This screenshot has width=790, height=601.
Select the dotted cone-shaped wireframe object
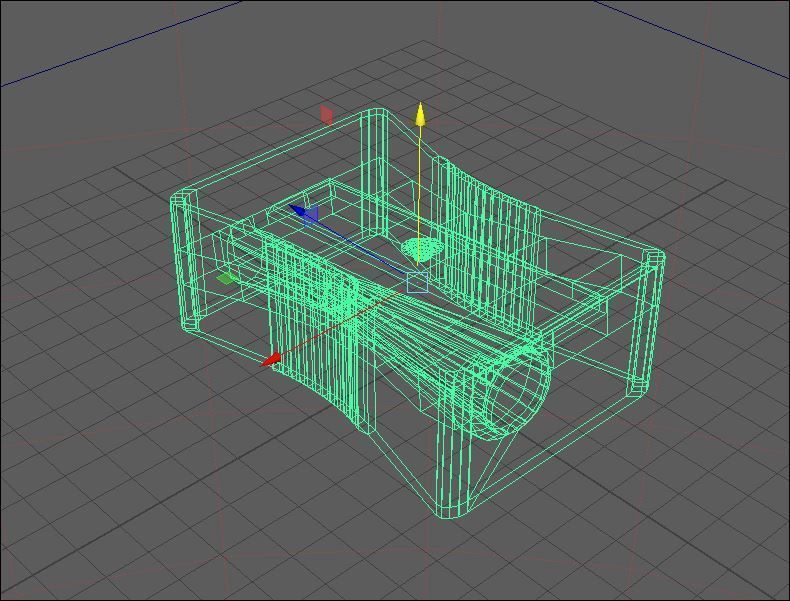click(x=422, y=249)
